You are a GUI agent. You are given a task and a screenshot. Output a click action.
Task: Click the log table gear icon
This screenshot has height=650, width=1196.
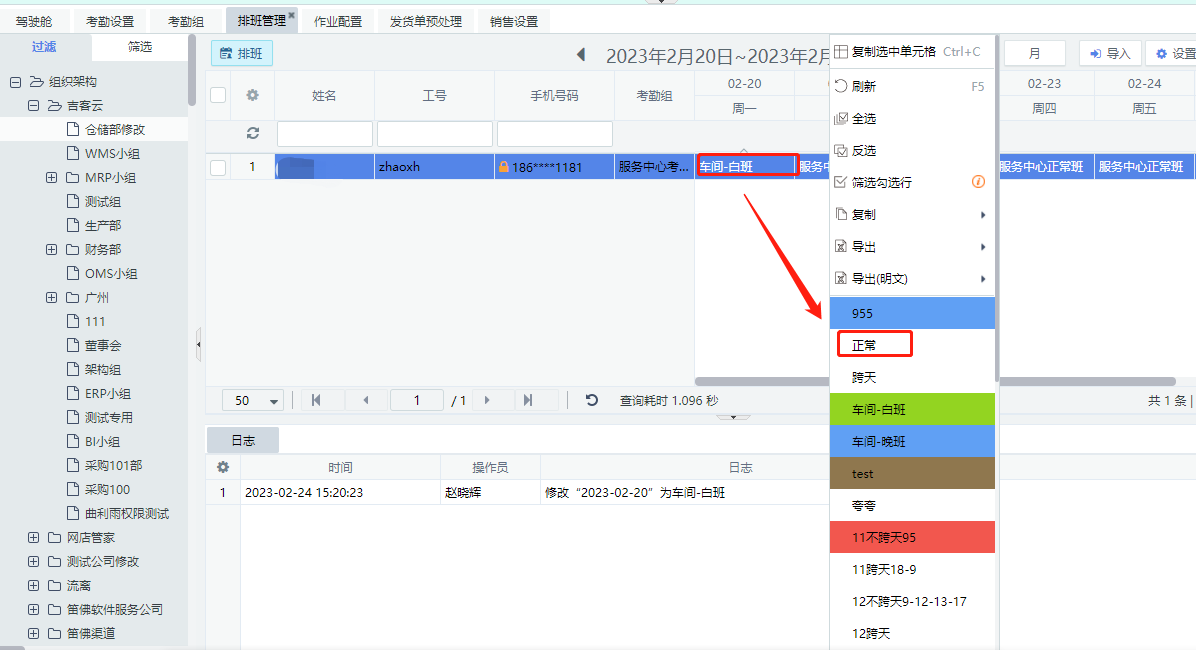223,467
